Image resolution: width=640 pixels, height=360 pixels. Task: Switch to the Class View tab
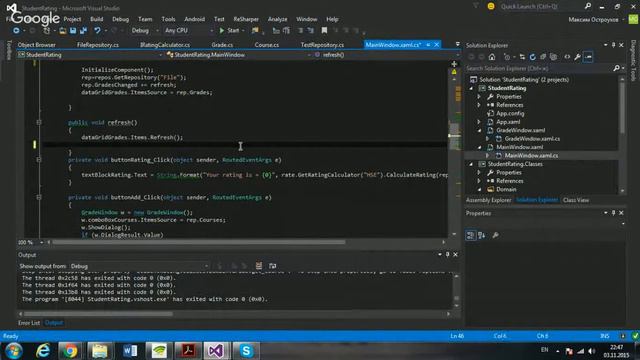[576, 200]
